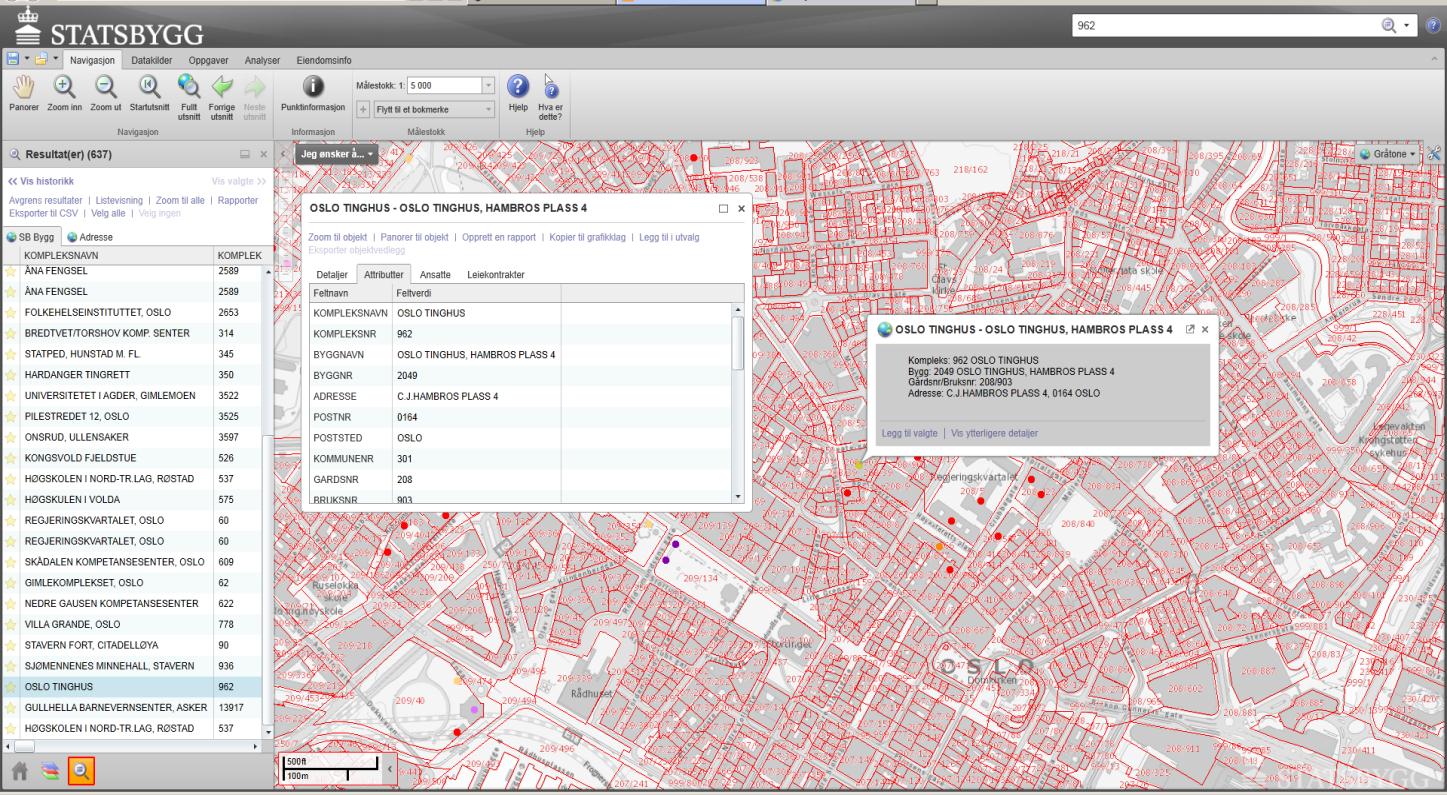Toggle star for HARDANGER TINGRETT row

click(12, 375)
